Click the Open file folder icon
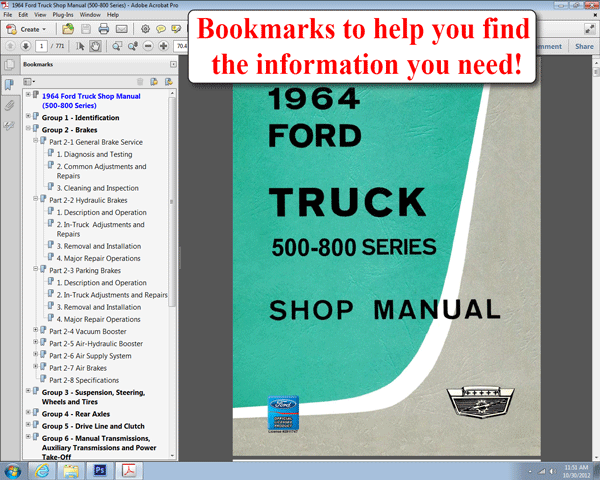 [68, 29]
